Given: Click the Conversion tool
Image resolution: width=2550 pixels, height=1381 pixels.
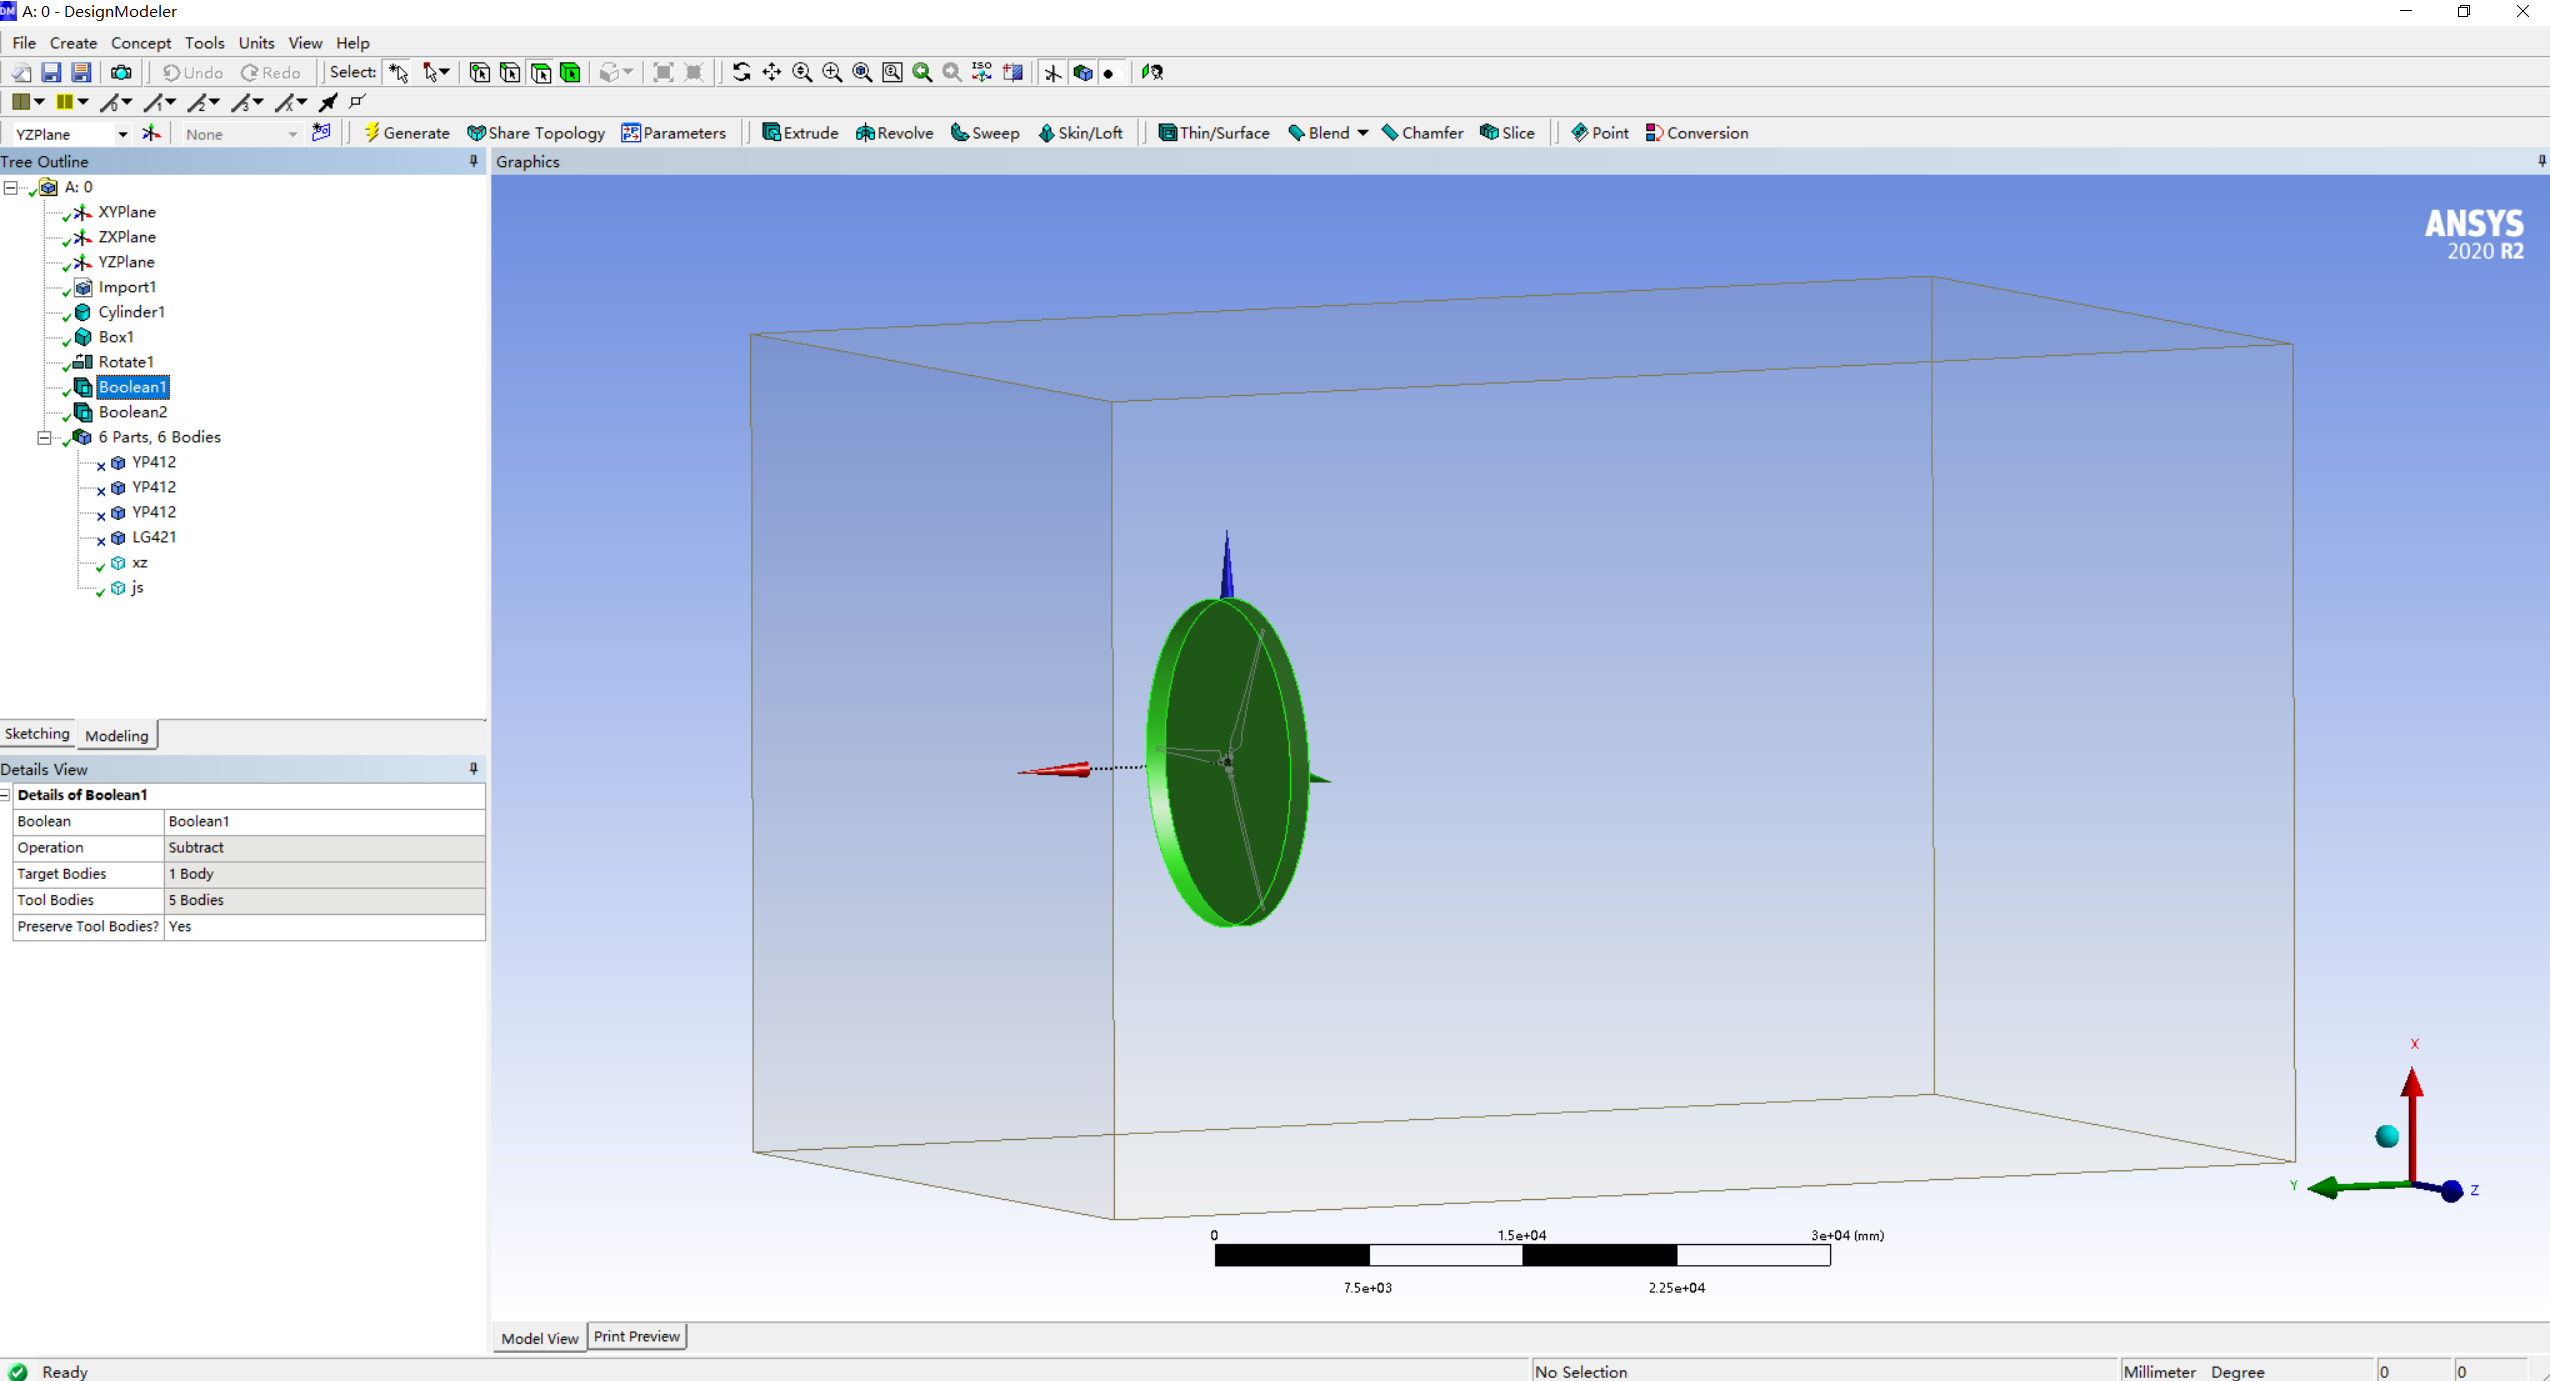Looking at the screenshot, I should tap(1697, 133).
